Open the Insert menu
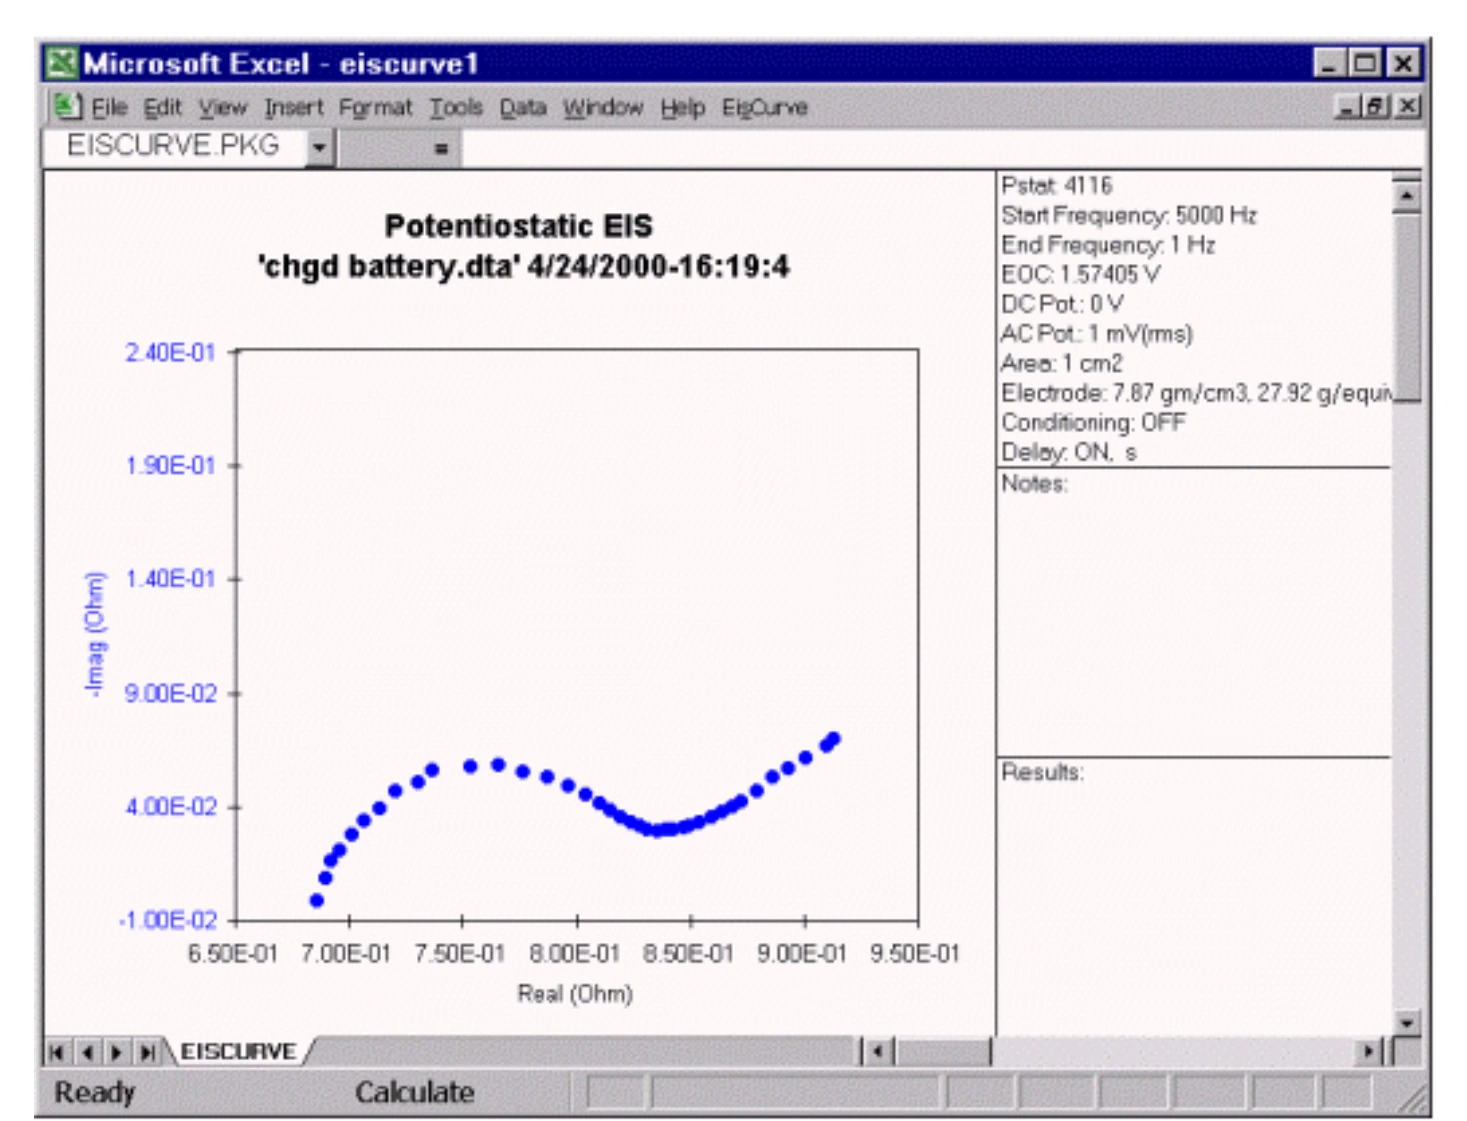 point(294,107)
